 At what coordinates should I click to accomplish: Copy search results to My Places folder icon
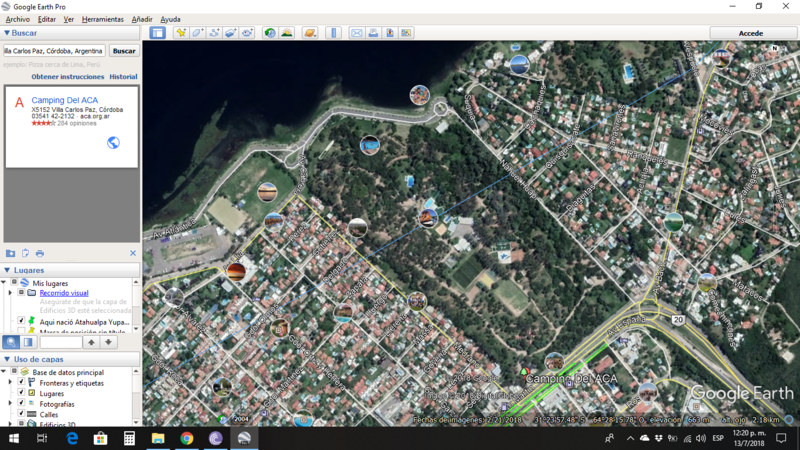10,253
